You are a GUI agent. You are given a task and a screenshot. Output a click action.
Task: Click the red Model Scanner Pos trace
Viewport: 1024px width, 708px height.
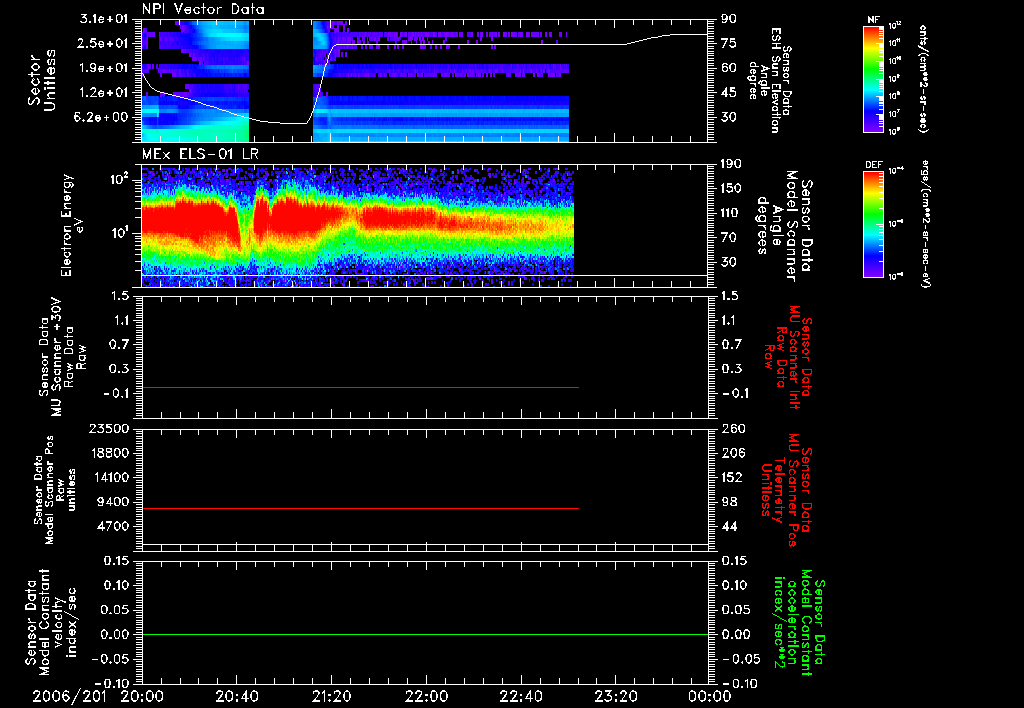[360, 508]
